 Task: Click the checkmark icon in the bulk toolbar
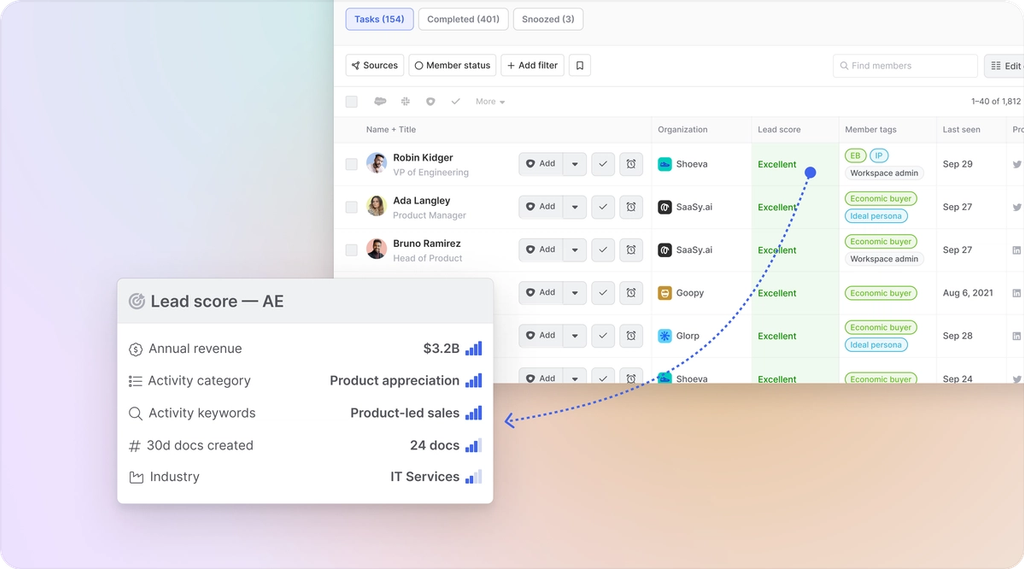456,101
